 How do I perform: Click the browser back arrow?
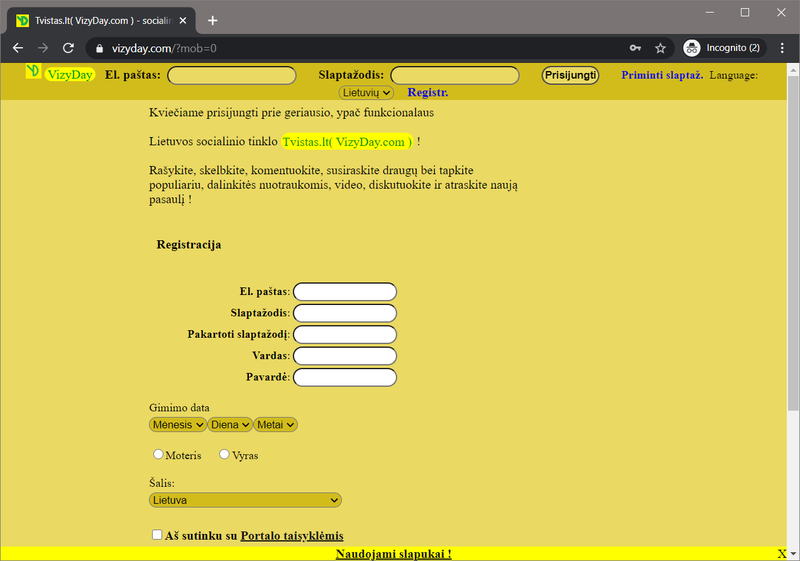pyautogui.click(x=17, y=48)
